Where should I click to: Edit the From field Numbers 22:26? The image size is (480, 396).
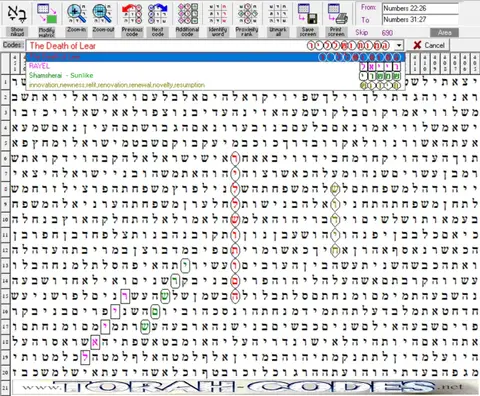pyautogui.click(x=420, y=8)
